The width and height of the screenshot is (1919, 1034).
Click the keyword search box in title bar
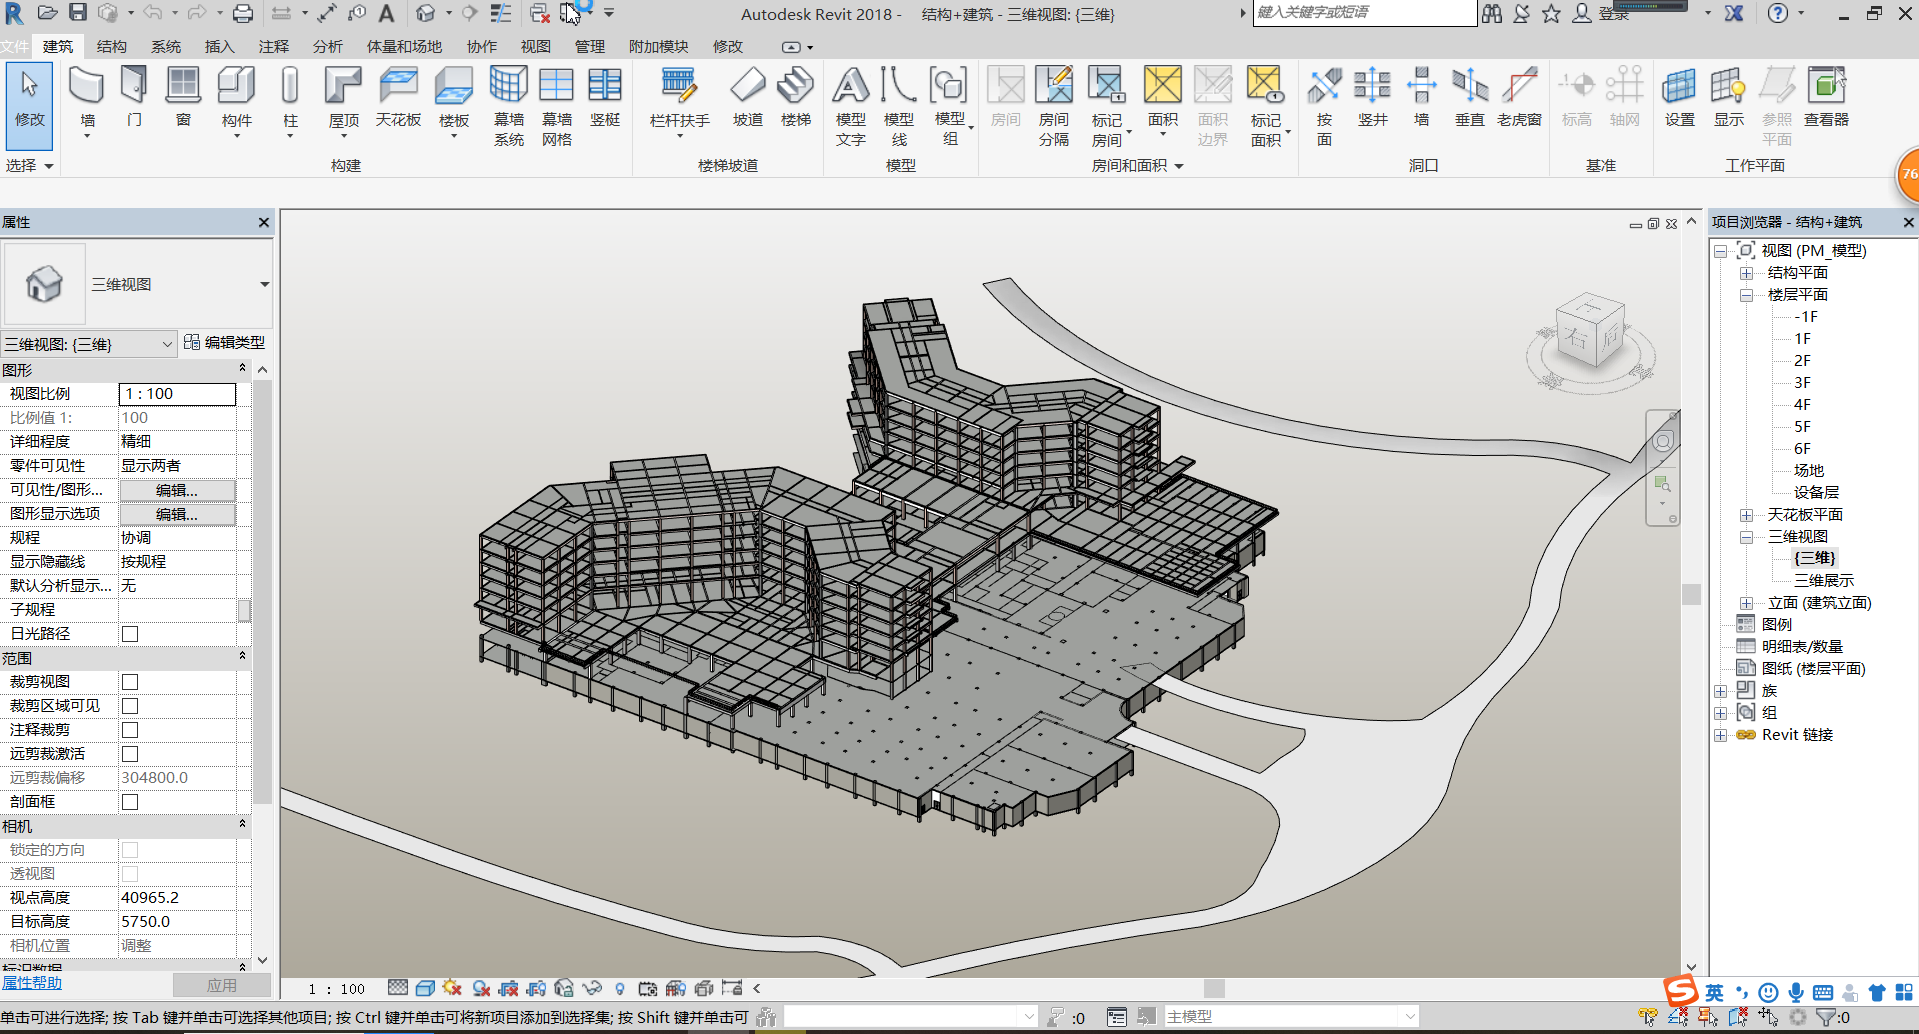[1364, 13]
